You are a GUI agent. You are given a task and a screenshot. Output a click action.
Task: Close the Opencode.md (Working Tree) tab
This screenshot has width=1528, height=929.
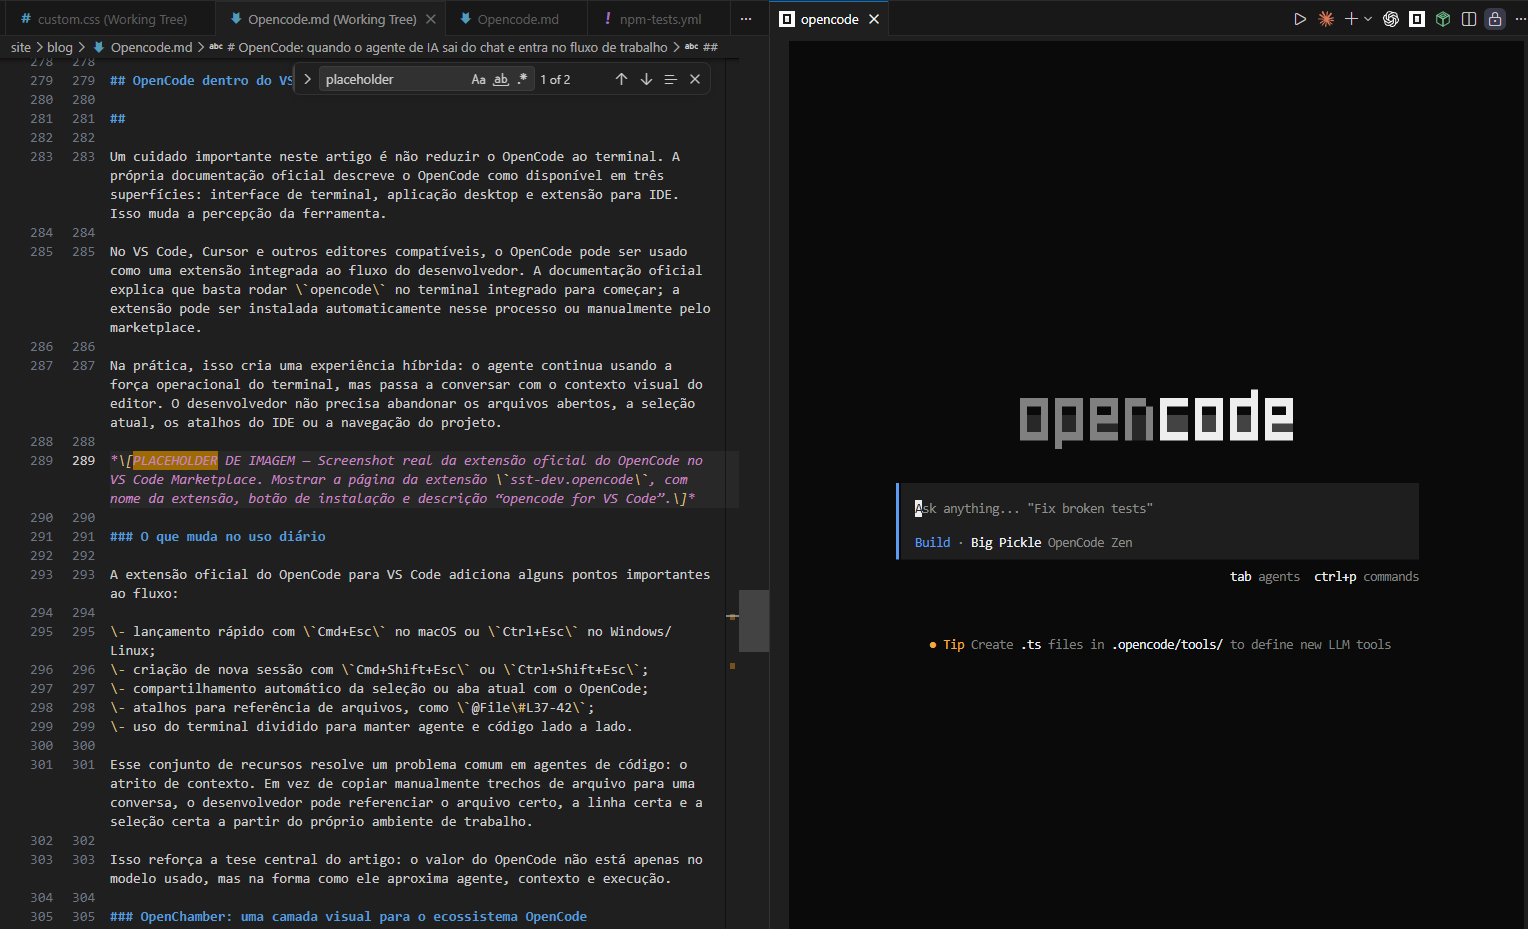(430, 19)
